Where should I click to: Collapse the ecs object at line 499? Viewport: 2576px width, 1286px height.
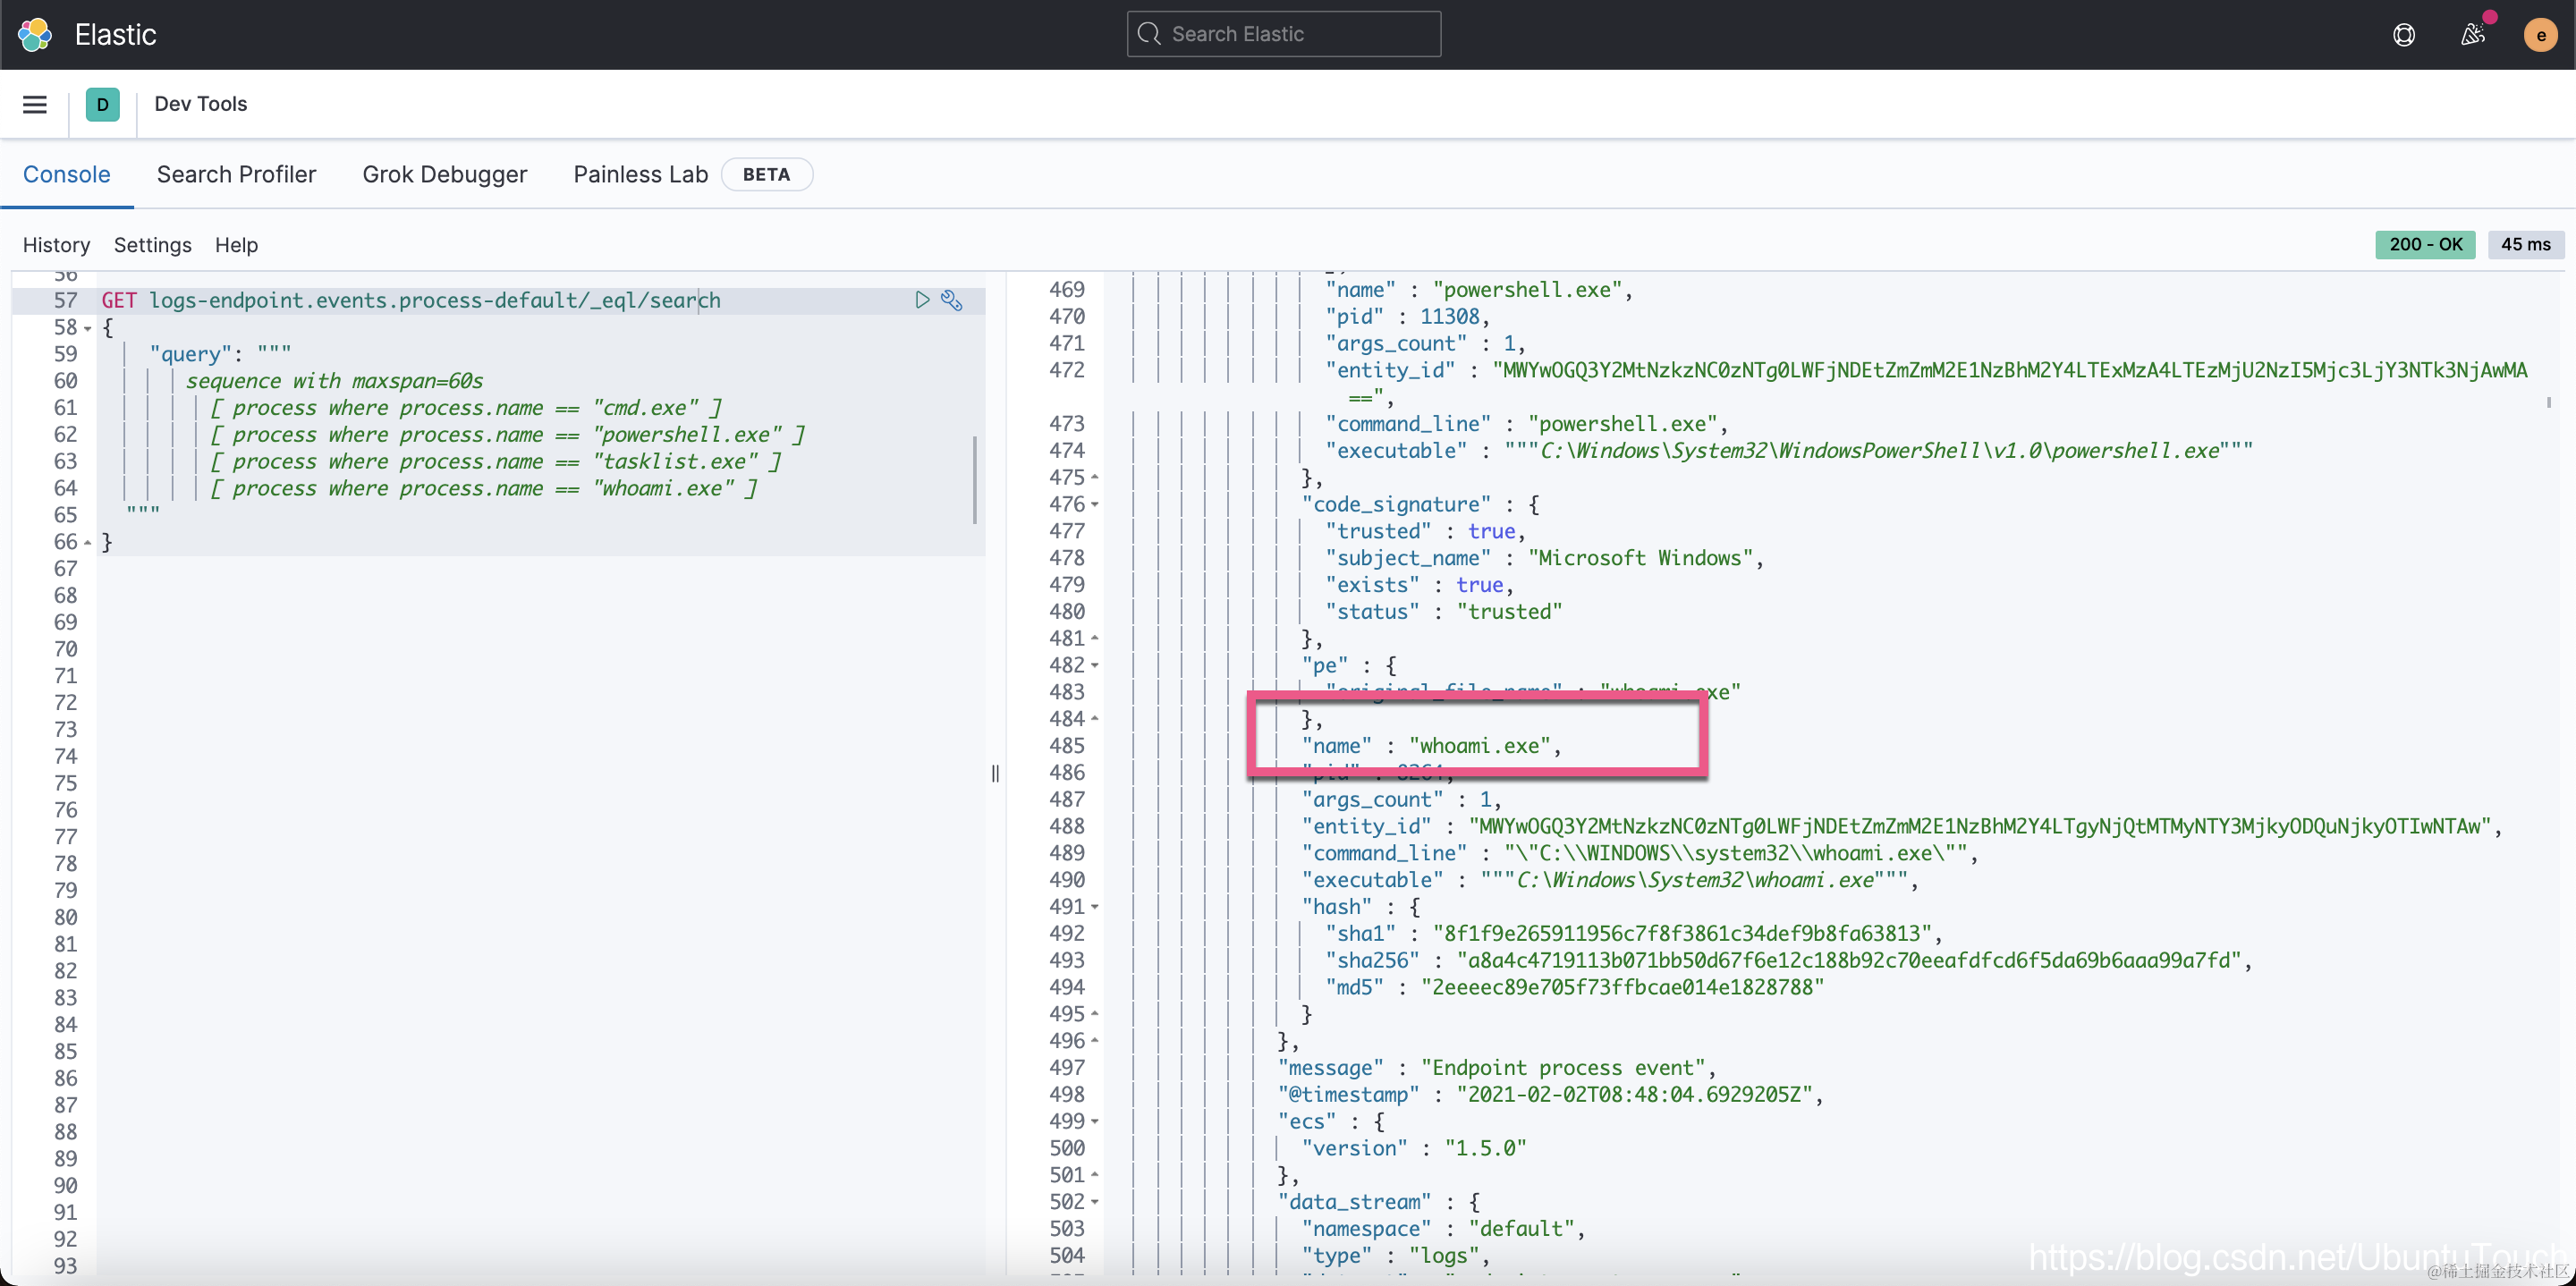(1095, 1122)
